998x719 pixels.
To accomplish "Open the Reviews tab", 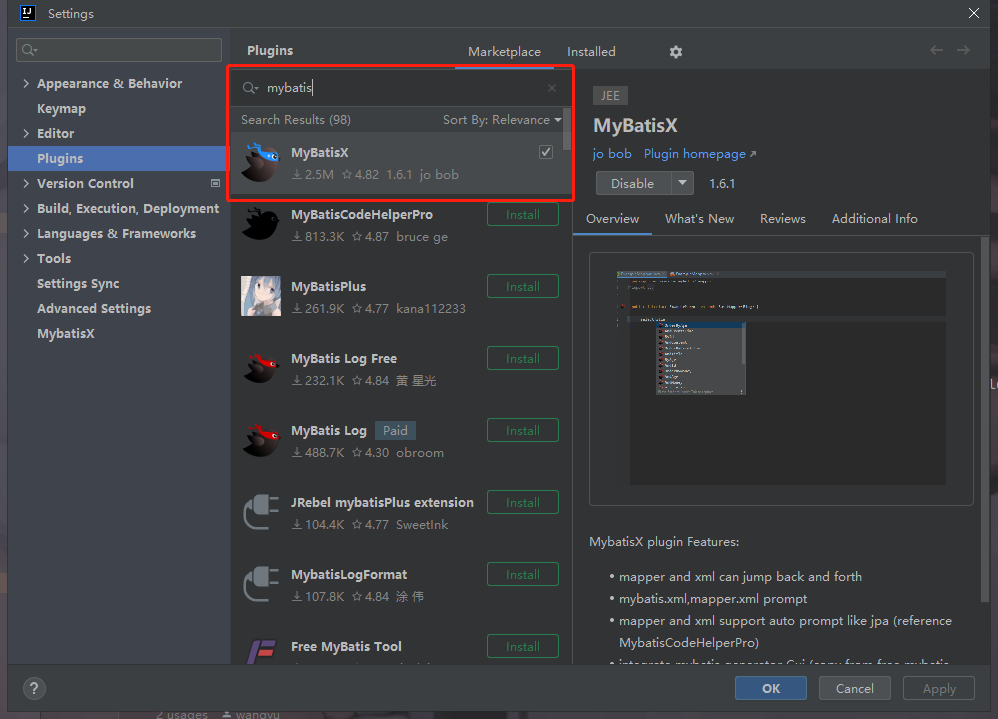I will tap(783, 219).
